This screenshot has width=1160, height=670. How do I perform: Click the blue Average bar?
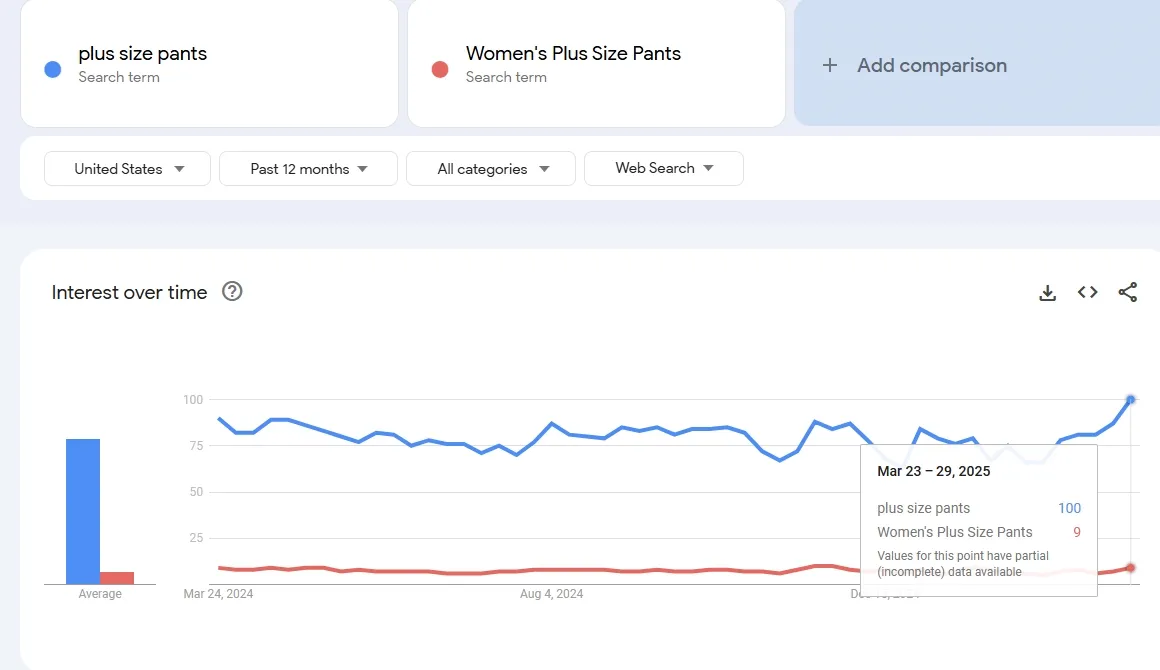83,511
